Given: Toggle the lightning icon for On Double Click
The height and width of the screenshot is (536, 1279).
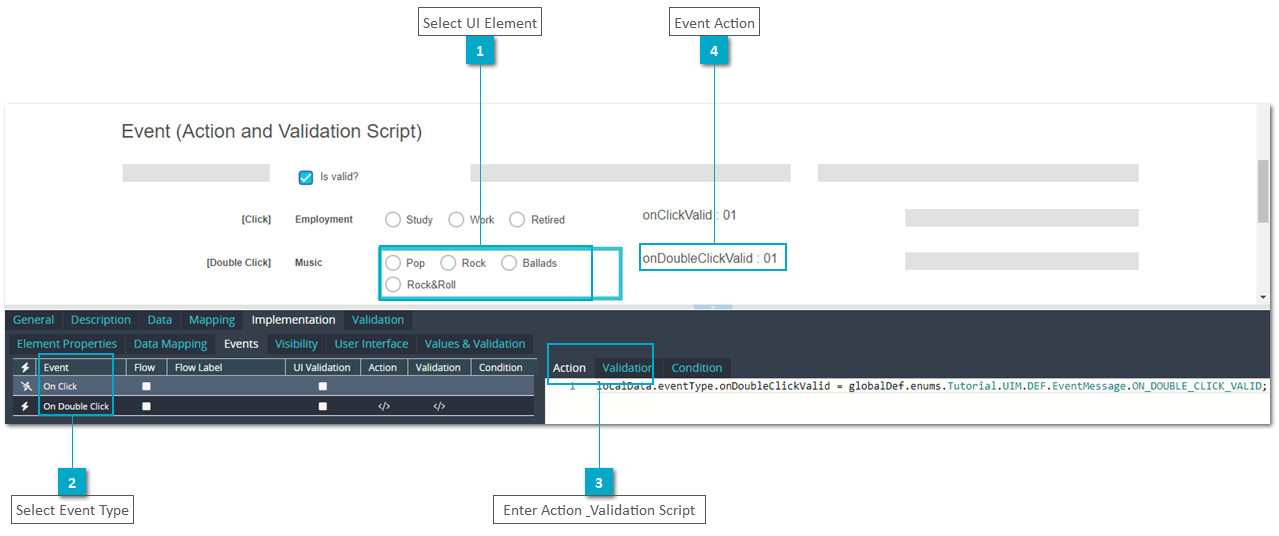Looking at the screenshot, I should [26, 406].
